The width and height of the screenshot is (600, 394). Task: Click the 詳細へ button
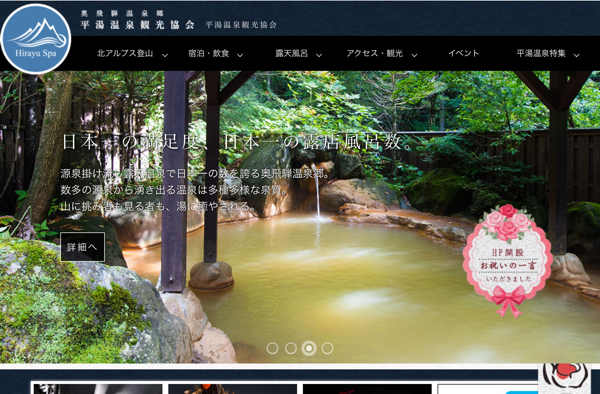click(83, 247)
